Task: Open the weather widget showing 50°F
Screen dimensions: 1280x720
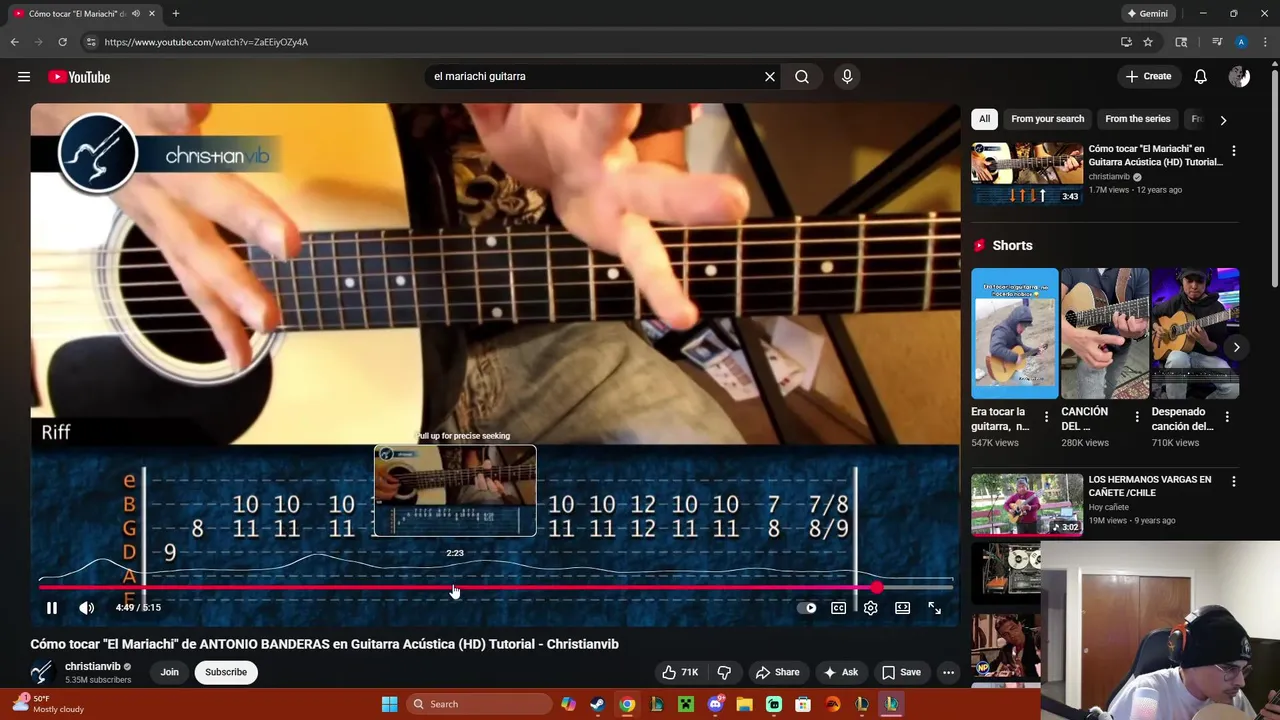Action: pyautogui.click(x=47, y=704)
